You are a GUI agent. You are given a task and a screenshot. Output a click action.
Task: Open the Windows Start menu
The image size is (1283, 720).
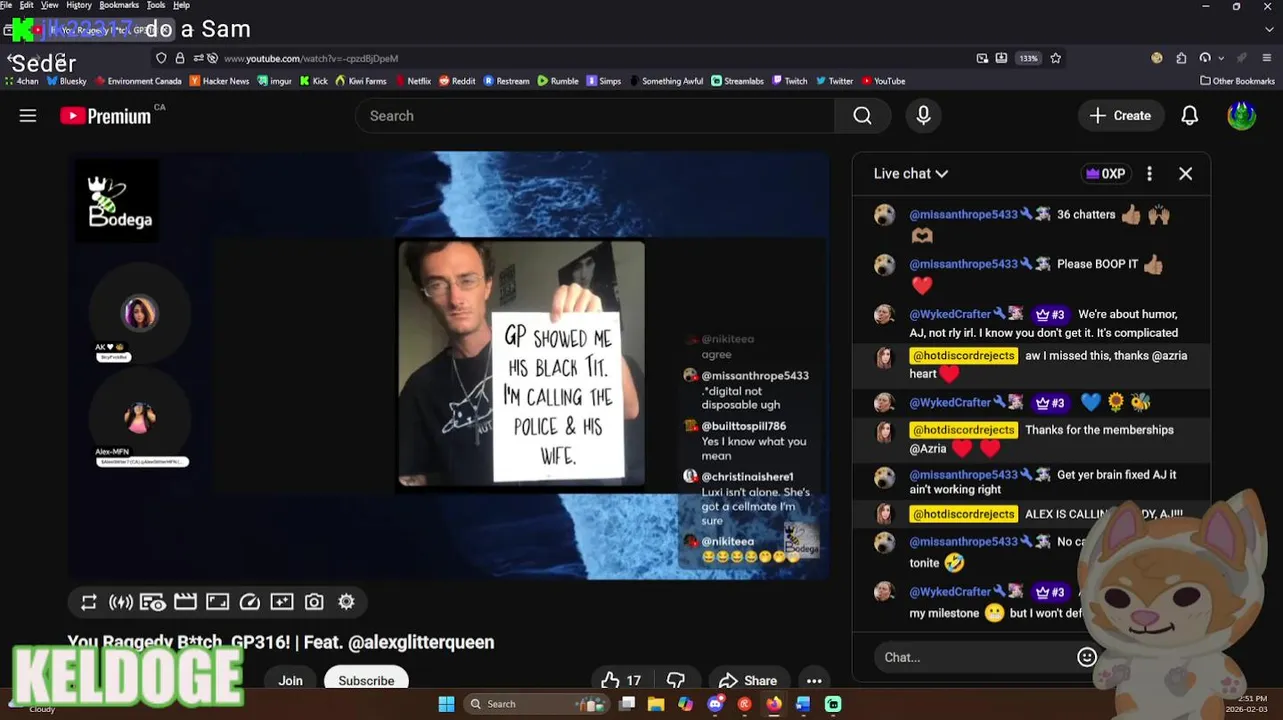[x=446, y=704]
